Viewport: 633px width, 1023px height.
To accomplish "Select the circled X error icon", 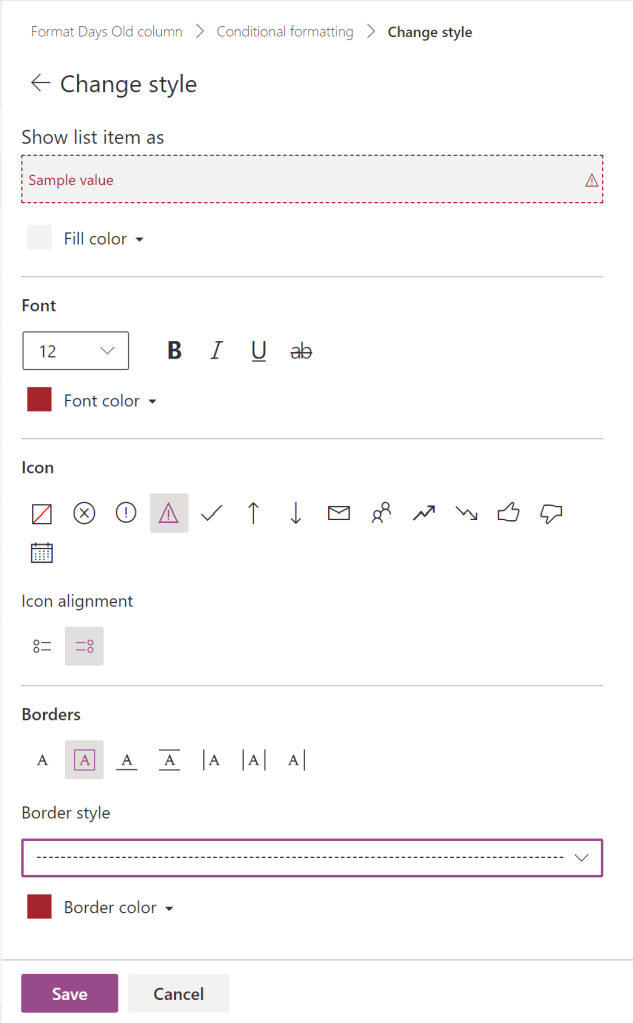I will (84, 513).
